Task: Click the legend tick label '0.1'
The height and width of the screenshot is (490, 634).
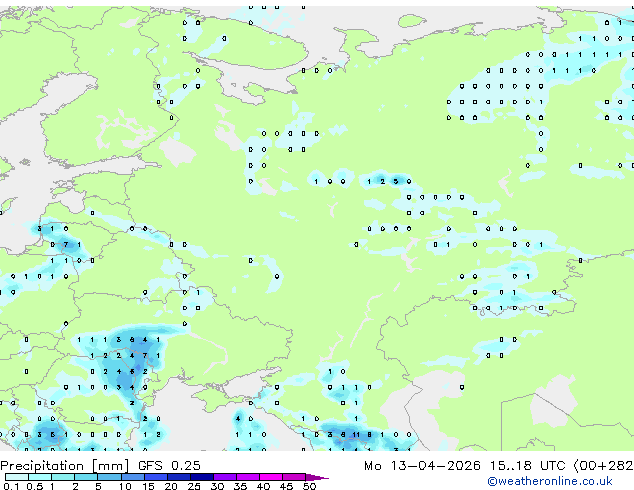Action: pyautogui.click(x=11, y=486)
